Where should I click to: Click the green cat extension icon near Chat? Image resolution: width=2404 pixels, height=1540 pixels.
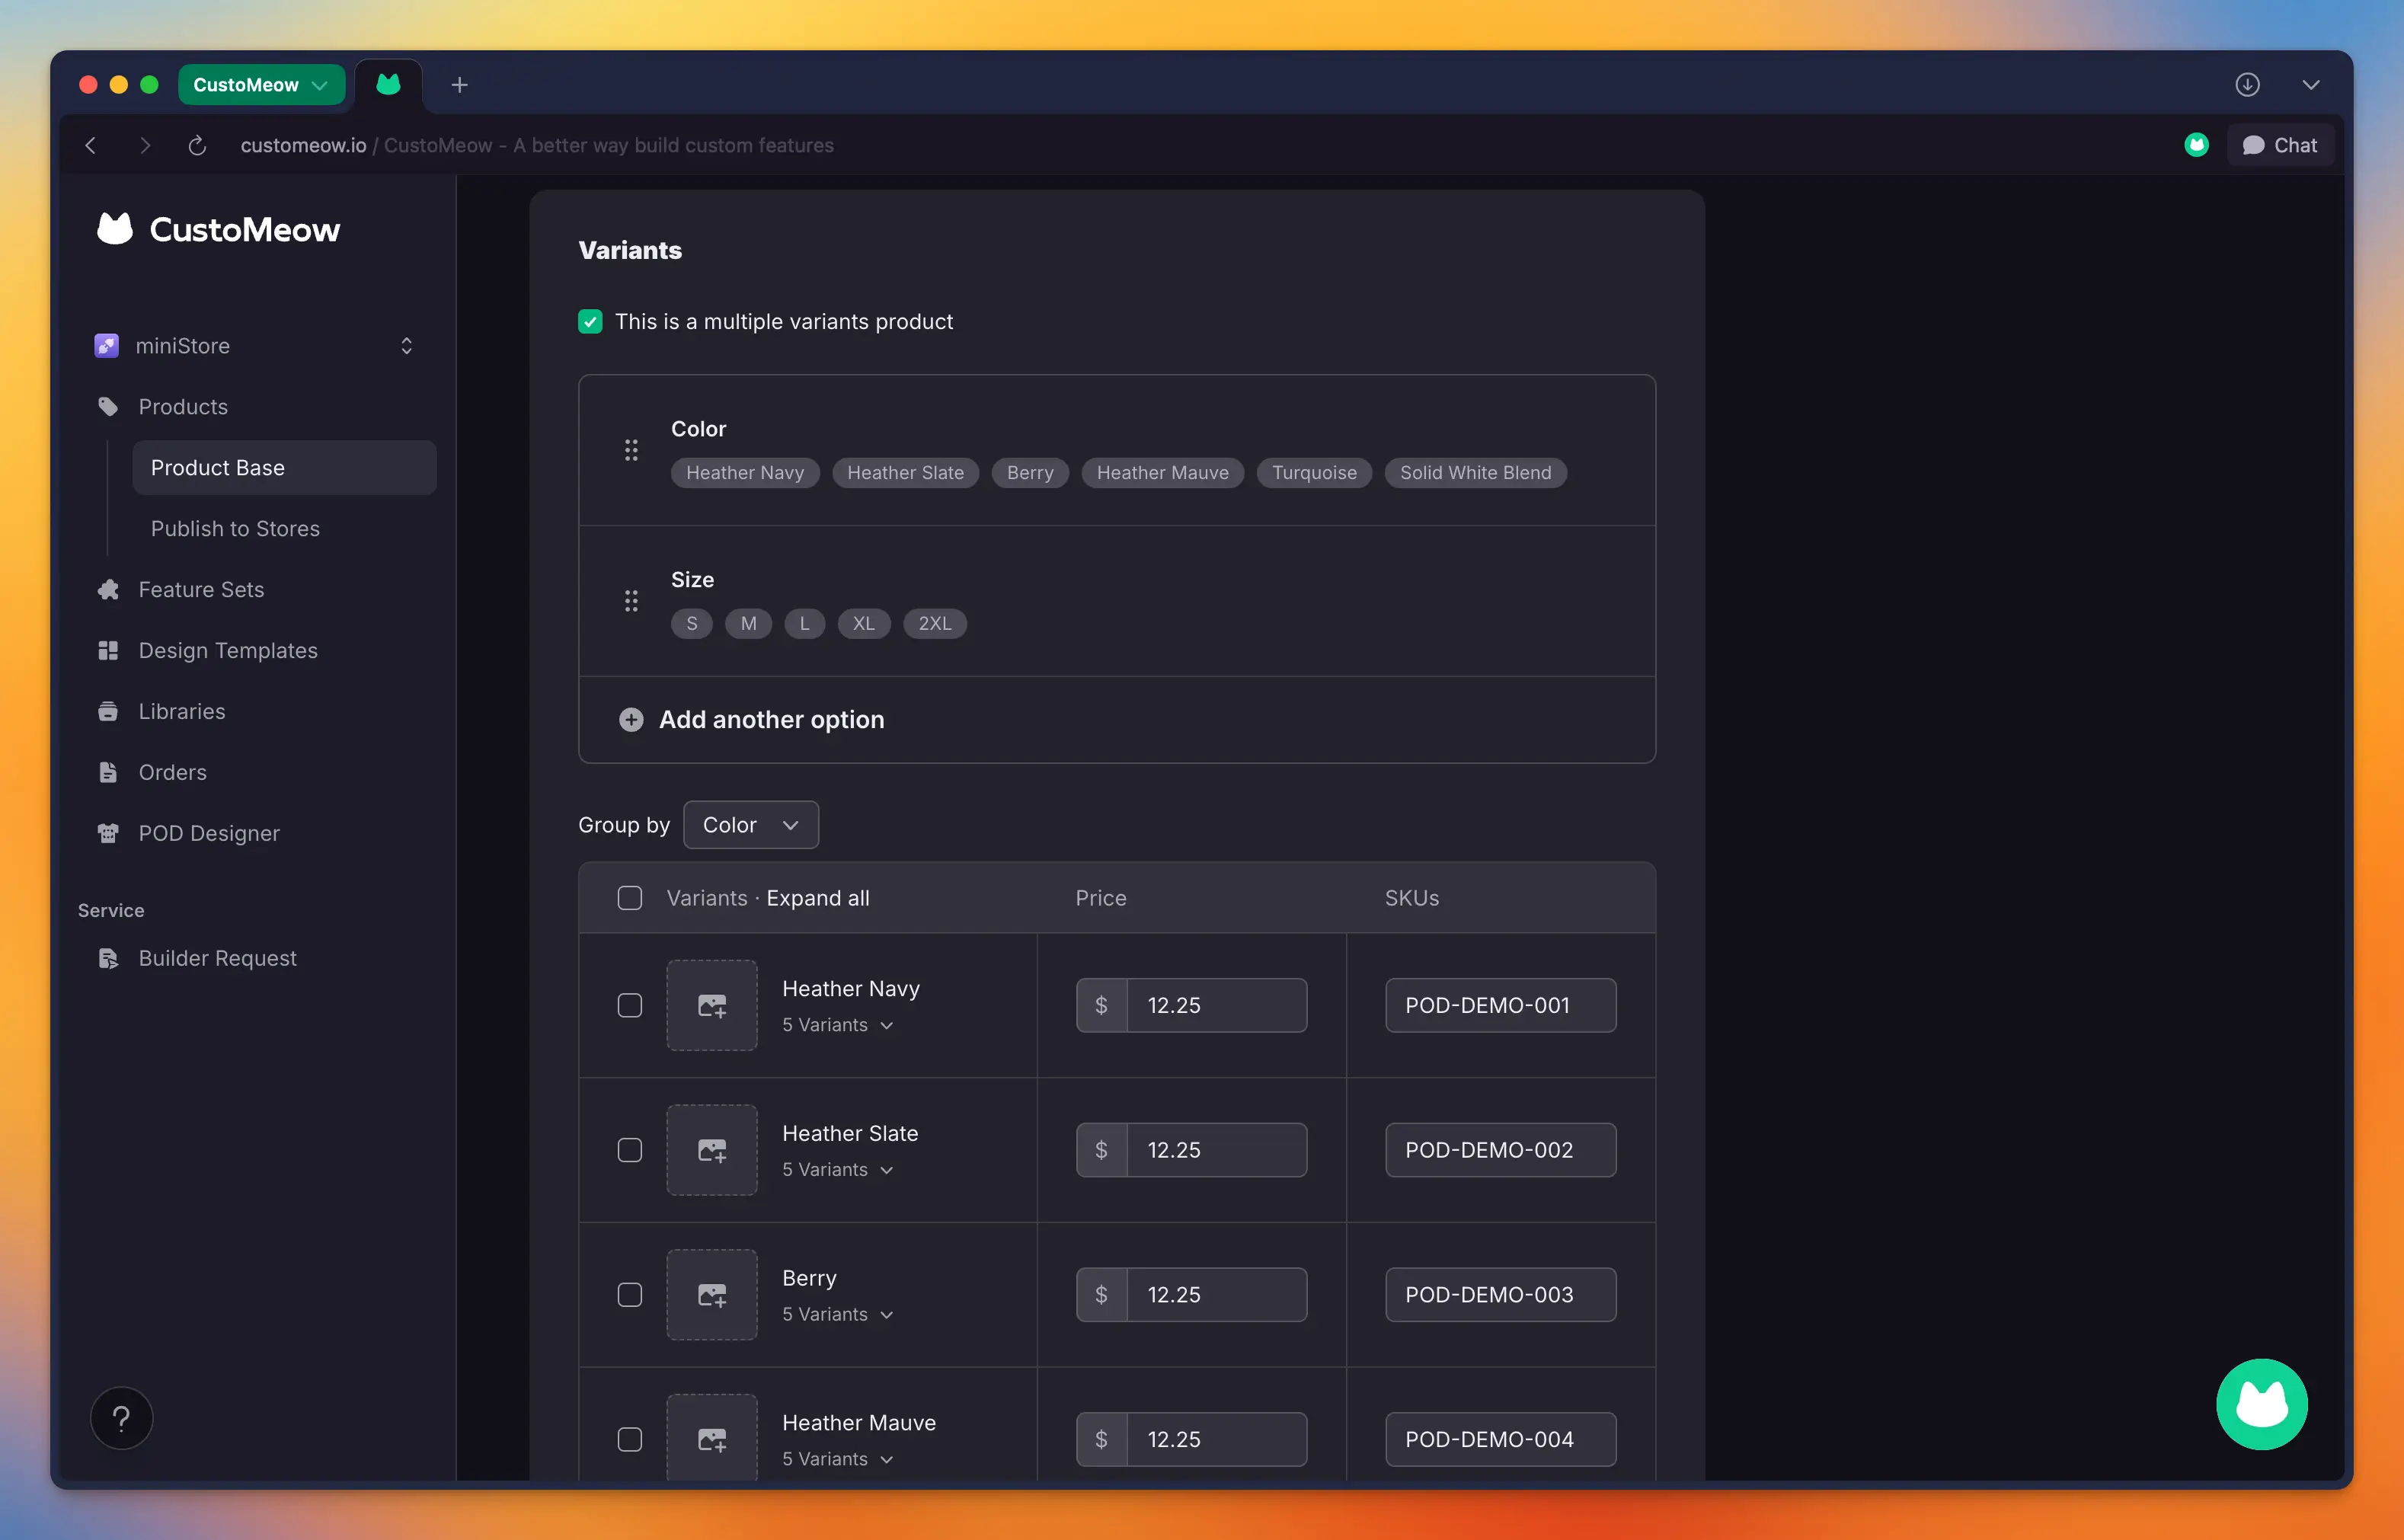tap(2196, 145)
